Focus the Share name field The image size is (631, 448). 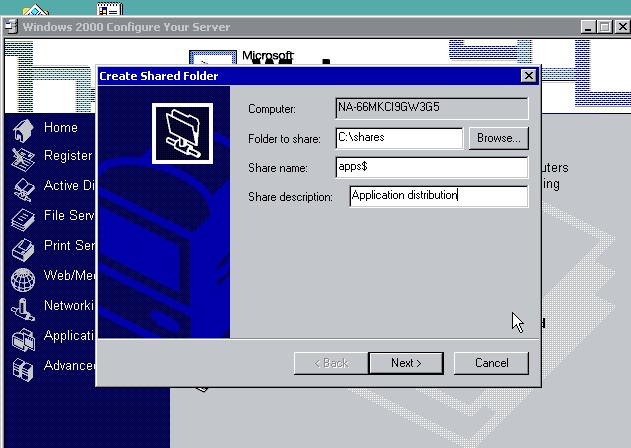(x=431, y=167)
